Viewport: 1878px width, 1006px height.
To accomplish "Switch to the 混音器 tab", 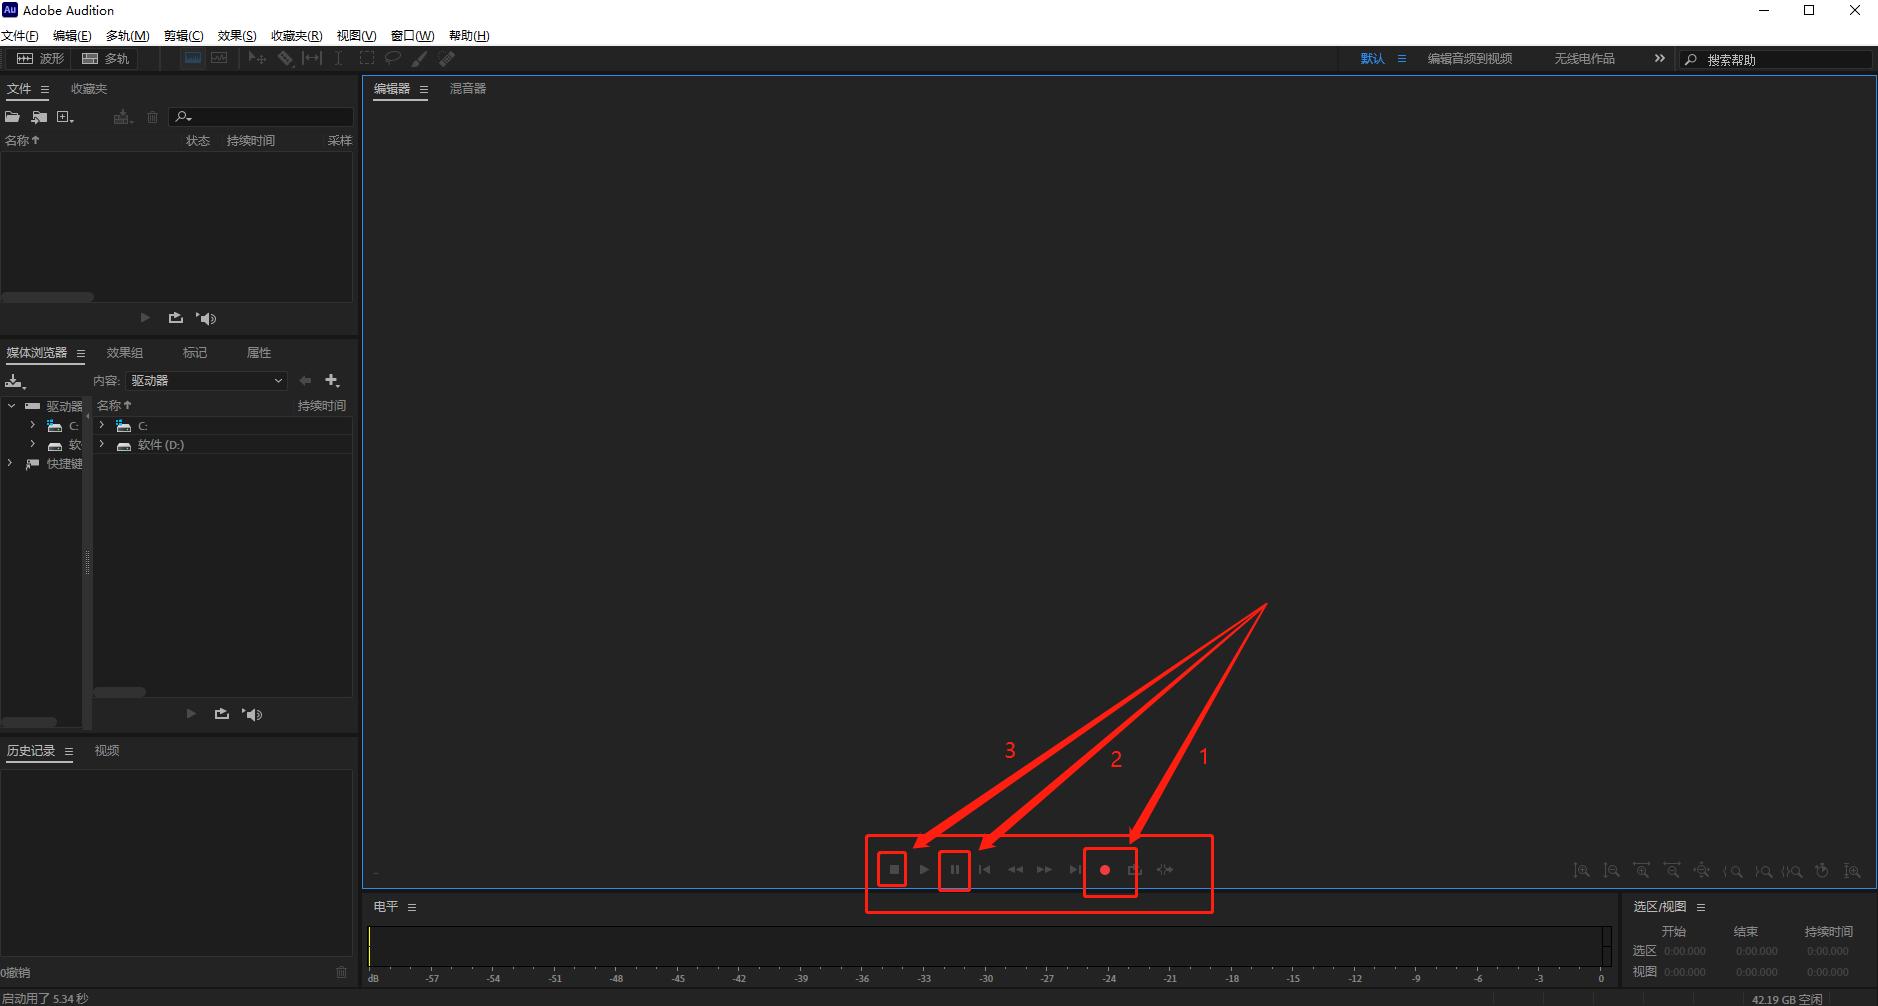I will (x=468, y=89).
